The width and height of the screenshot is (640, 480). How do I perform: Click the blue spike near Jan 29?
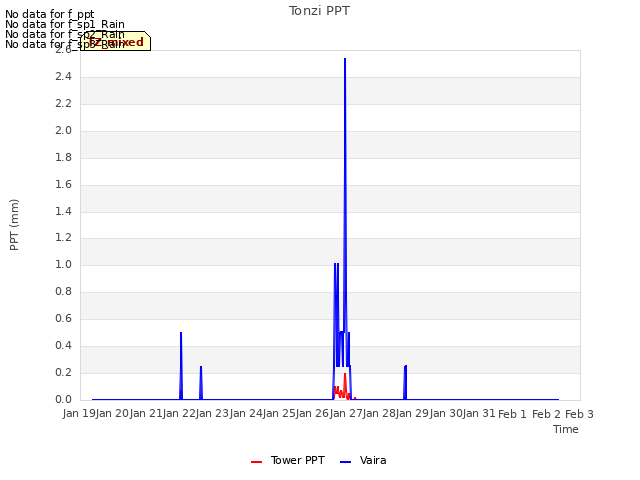[405, 367]
